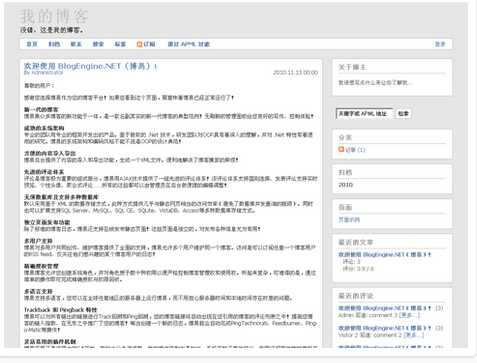Image resolution: width=477 pixels, height=363 pixels.
Task: Open the link under the pages widget
Action: 349,220
